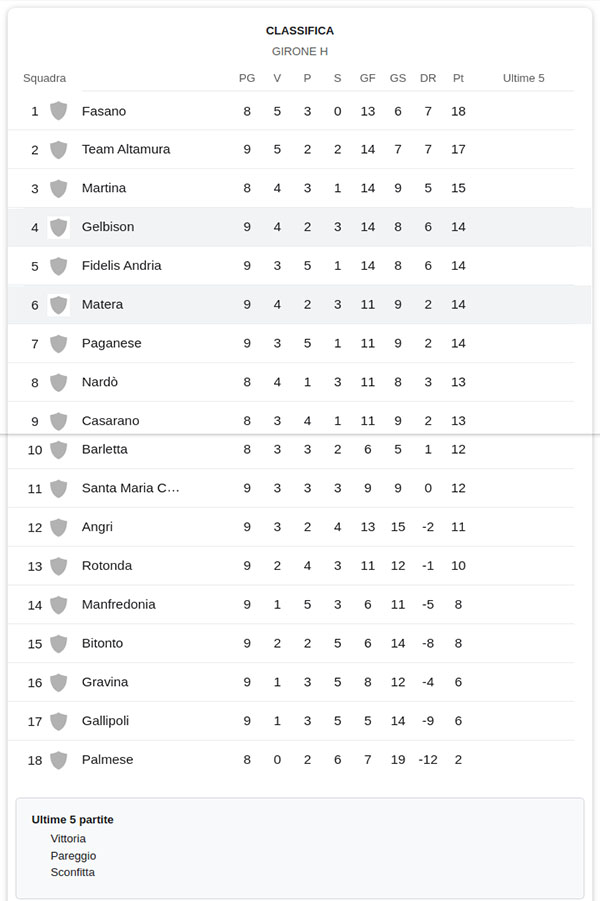Open the Fidelis Andria team page
The width and height of the screenshot is (600, 901).
pos(121,265)
